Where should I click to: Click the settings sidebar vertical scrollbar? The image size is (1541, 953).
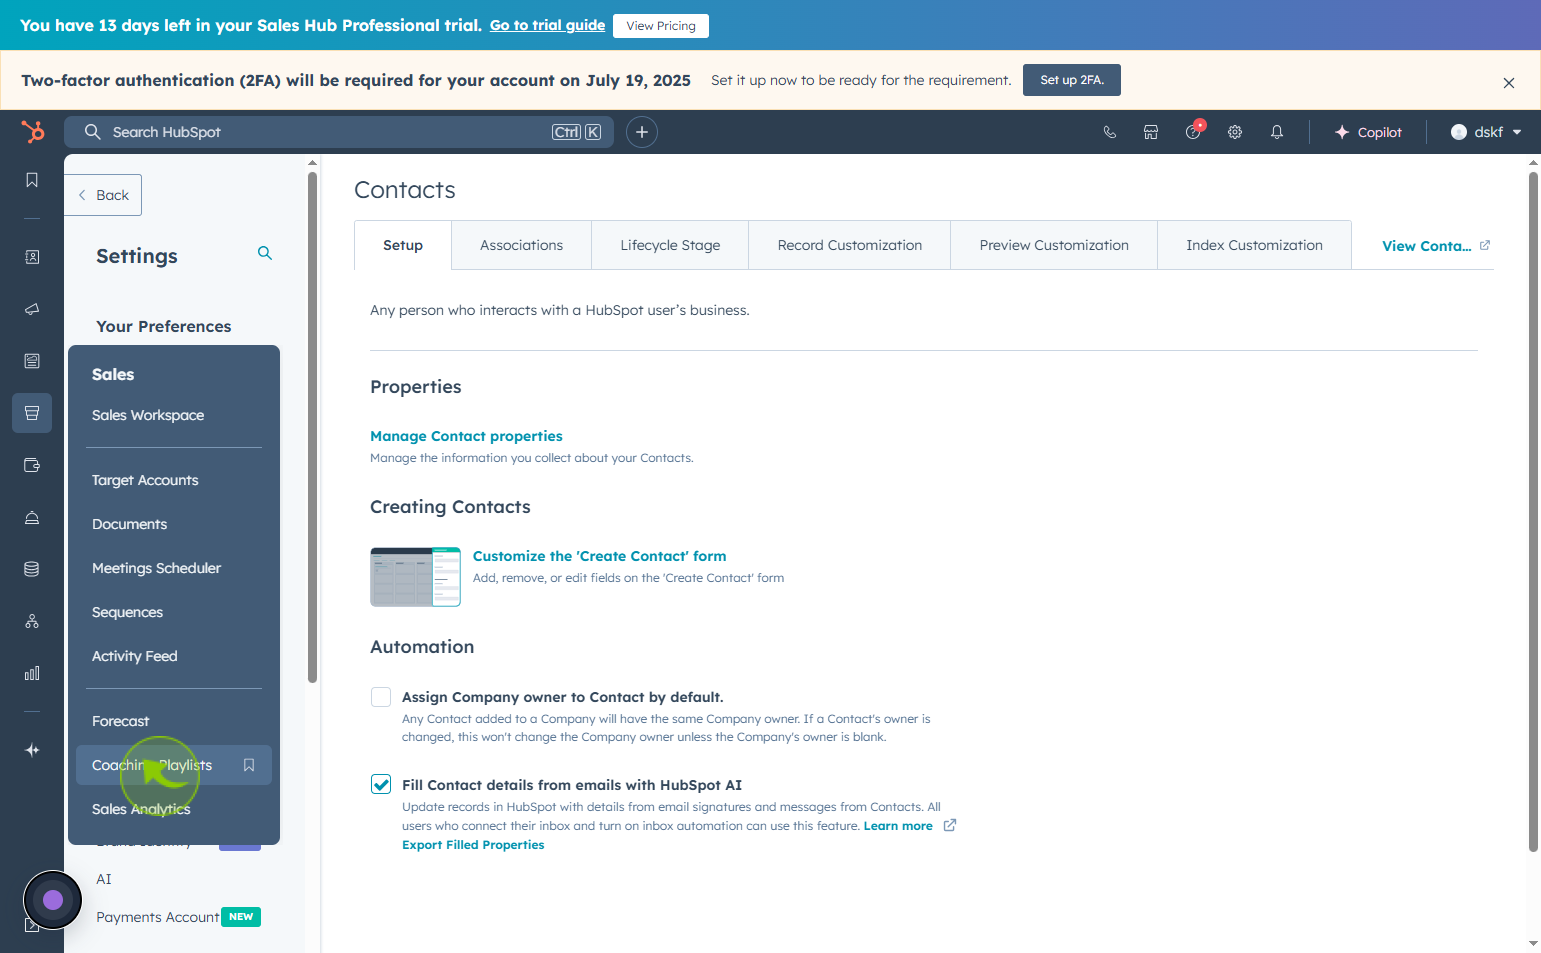(312, 428)
